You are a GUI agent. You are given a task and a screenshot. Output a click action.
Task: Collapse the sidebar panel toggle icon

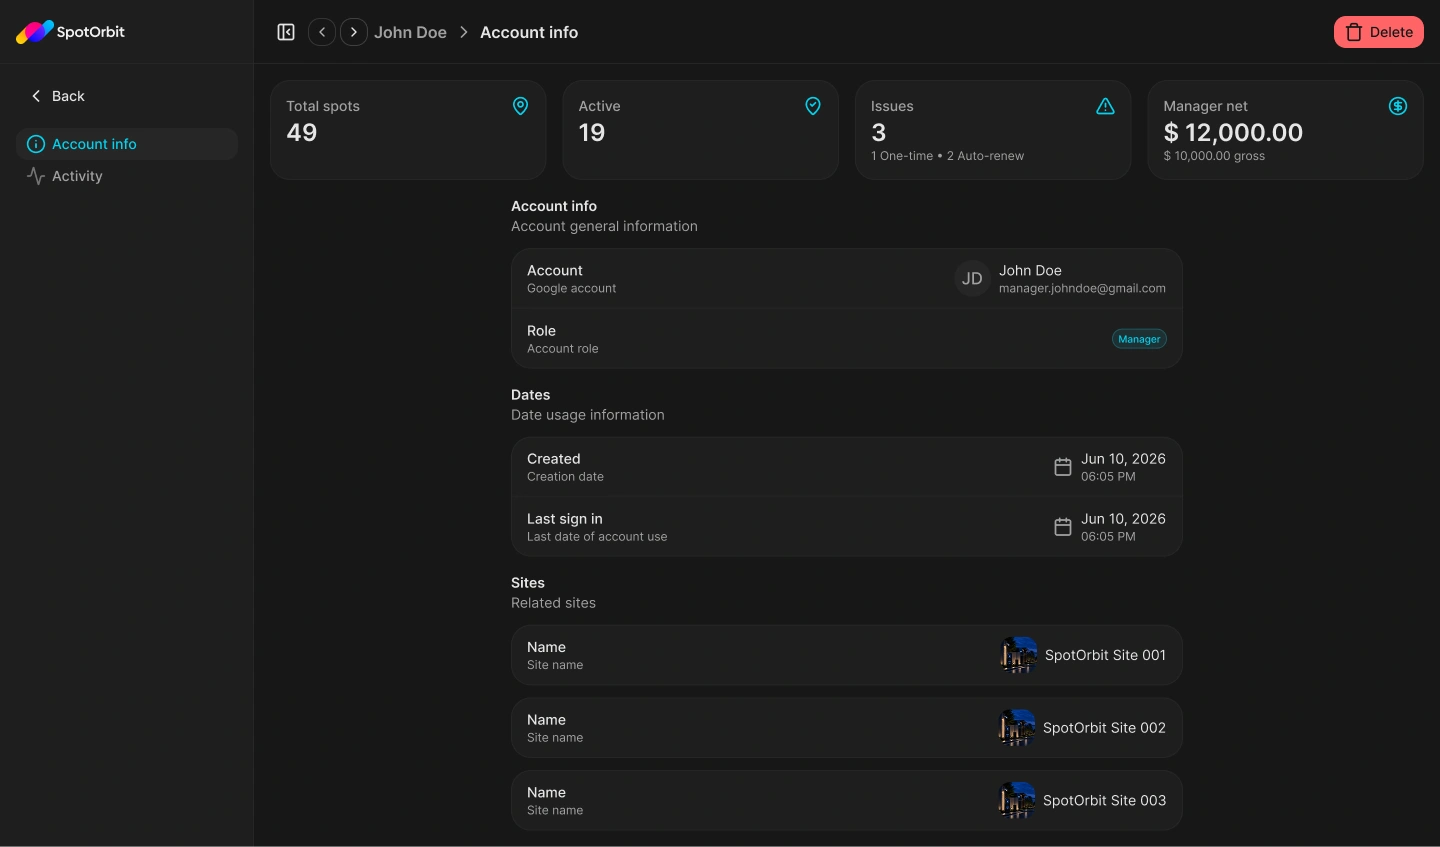[x=286, y=32]
